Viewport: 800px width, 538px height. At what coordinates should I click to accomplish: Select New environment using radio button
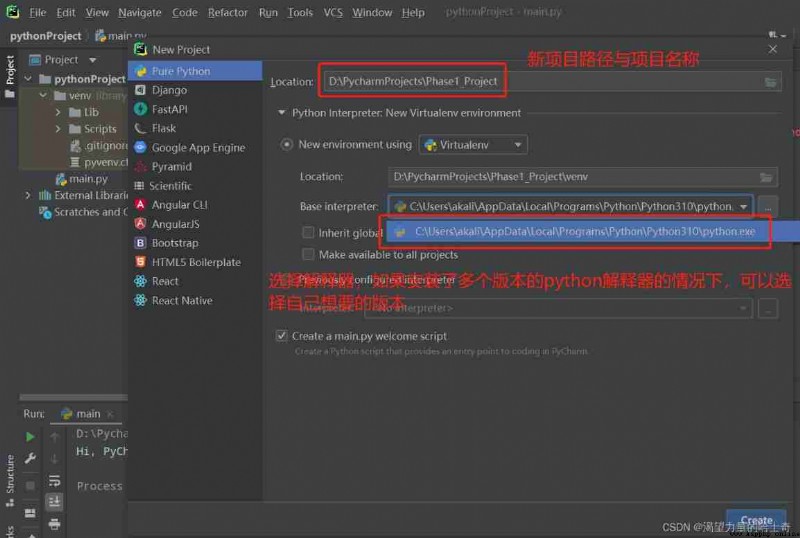pos(287,145)
